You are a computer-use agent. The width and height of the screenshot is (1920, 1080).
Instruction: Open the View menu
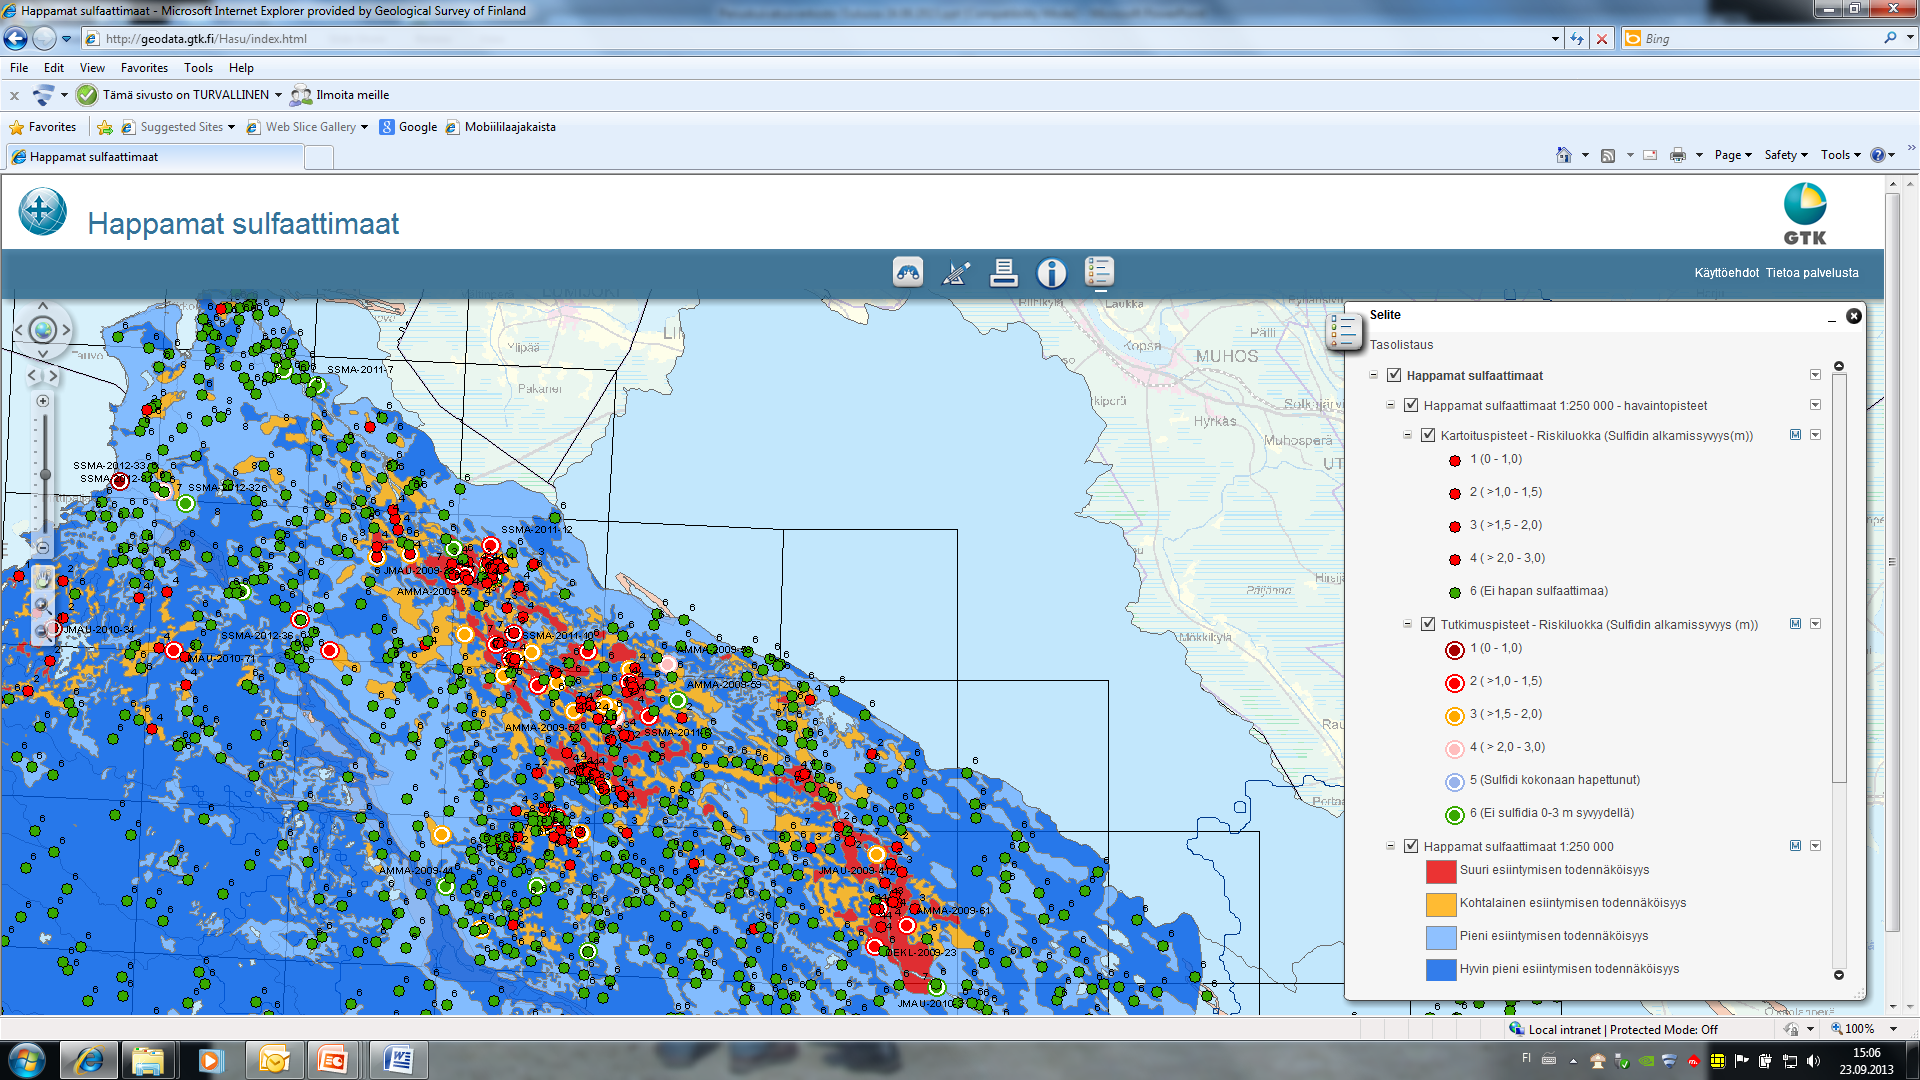92,68
